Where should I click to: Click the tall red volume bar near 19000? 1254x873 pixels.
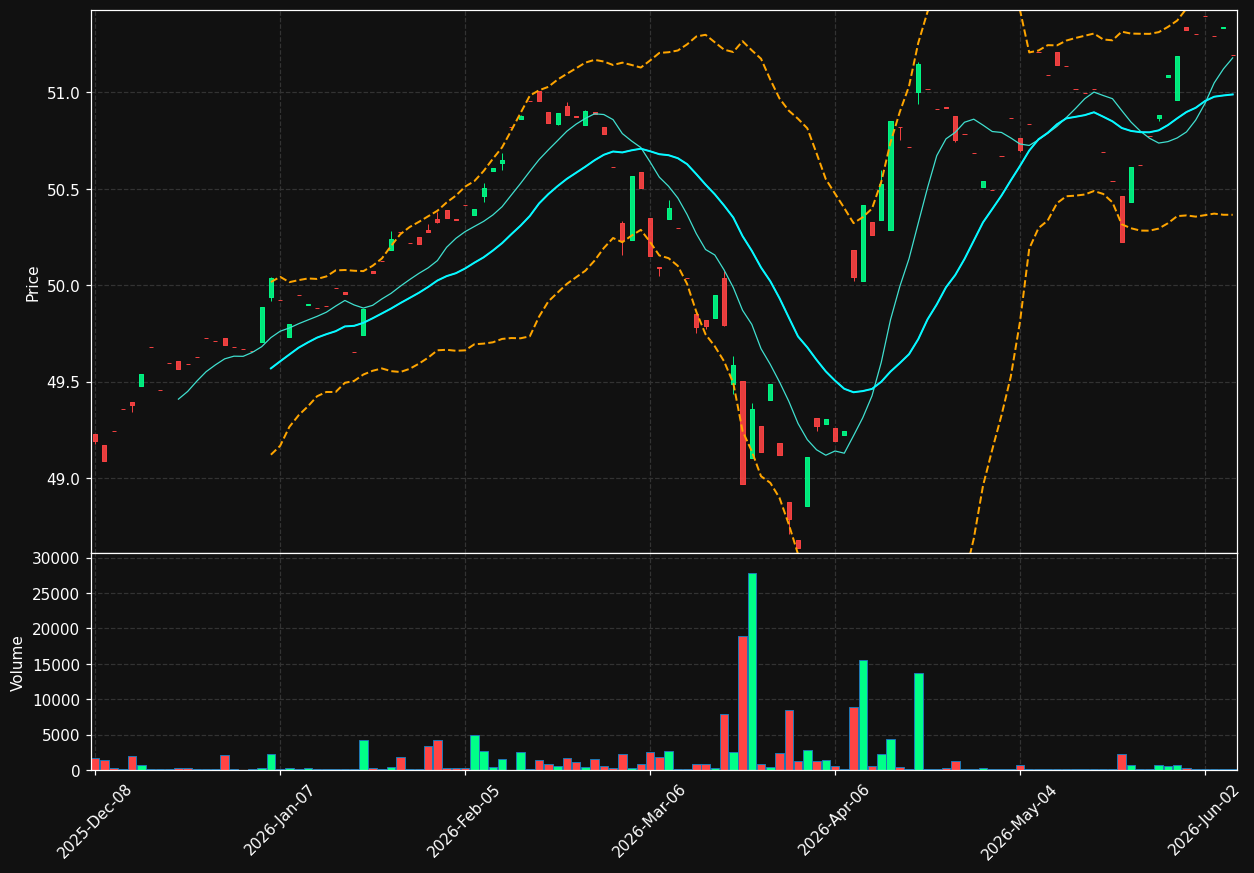[x=743, y=703]
